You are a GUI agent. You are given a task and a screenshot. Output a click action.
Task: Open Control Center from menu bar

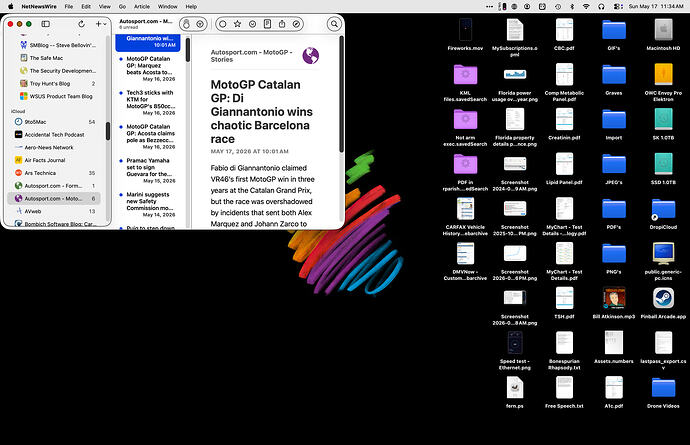point(617,6)
